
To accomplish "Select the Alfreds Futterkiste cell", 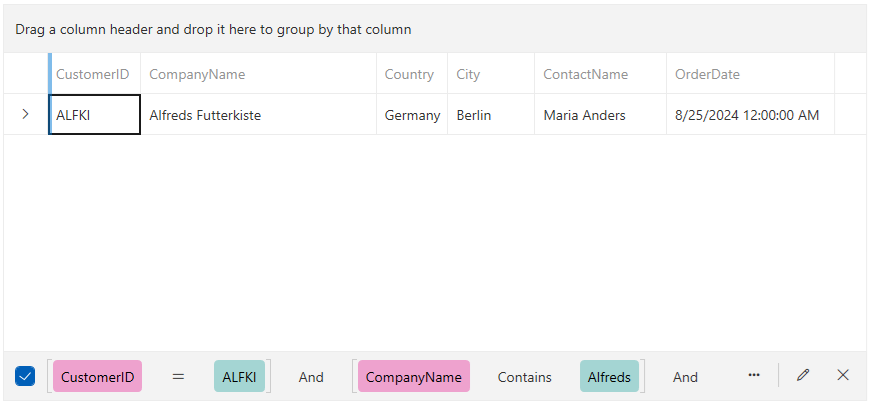I will (x=205, y=115).
